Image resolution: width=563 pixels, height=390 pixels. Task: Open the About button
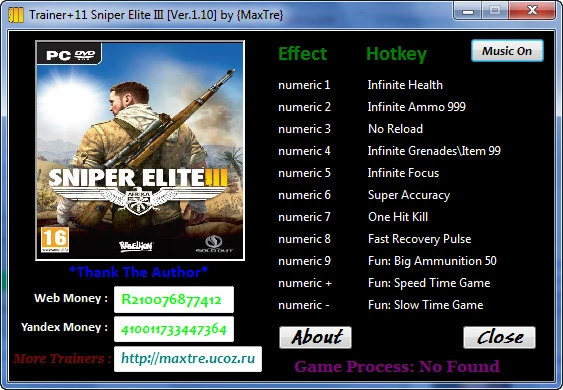pyautogui.click(x=315, y=337)
